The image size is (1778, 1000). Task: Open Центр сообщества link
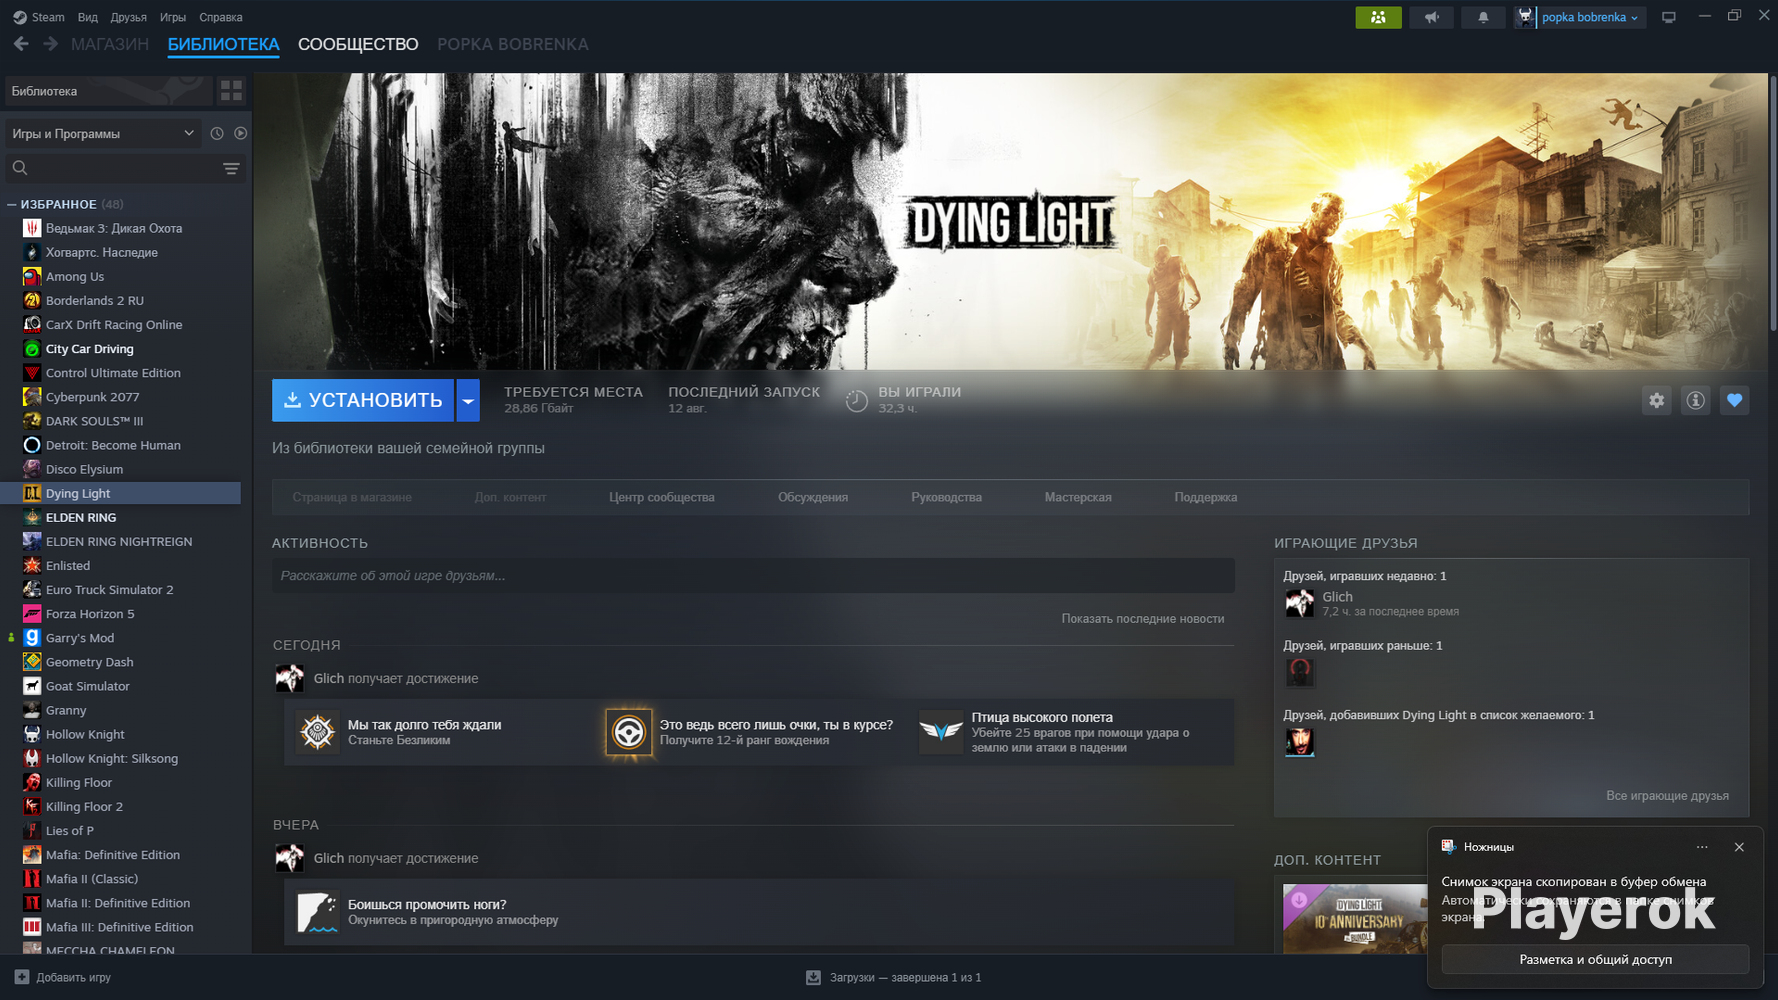point(662,497)
